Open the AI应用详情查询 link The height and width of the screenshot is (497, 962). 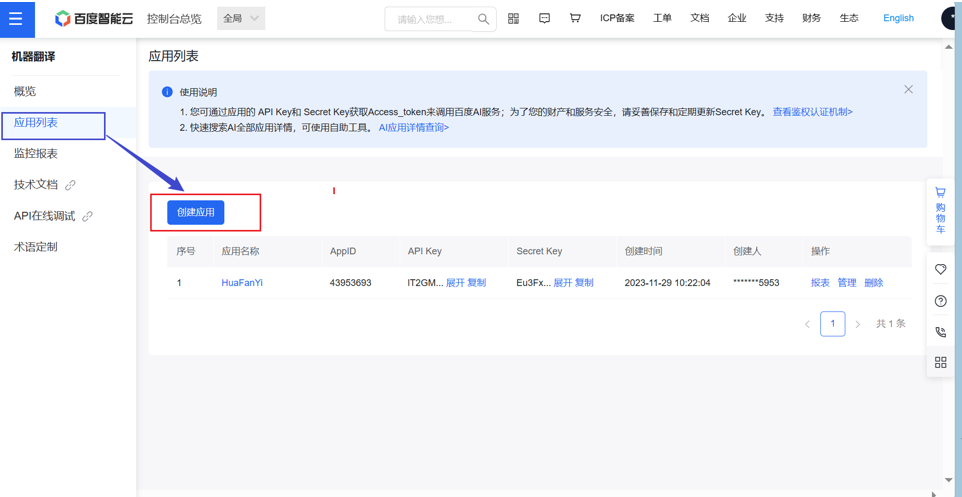point(414,128)
